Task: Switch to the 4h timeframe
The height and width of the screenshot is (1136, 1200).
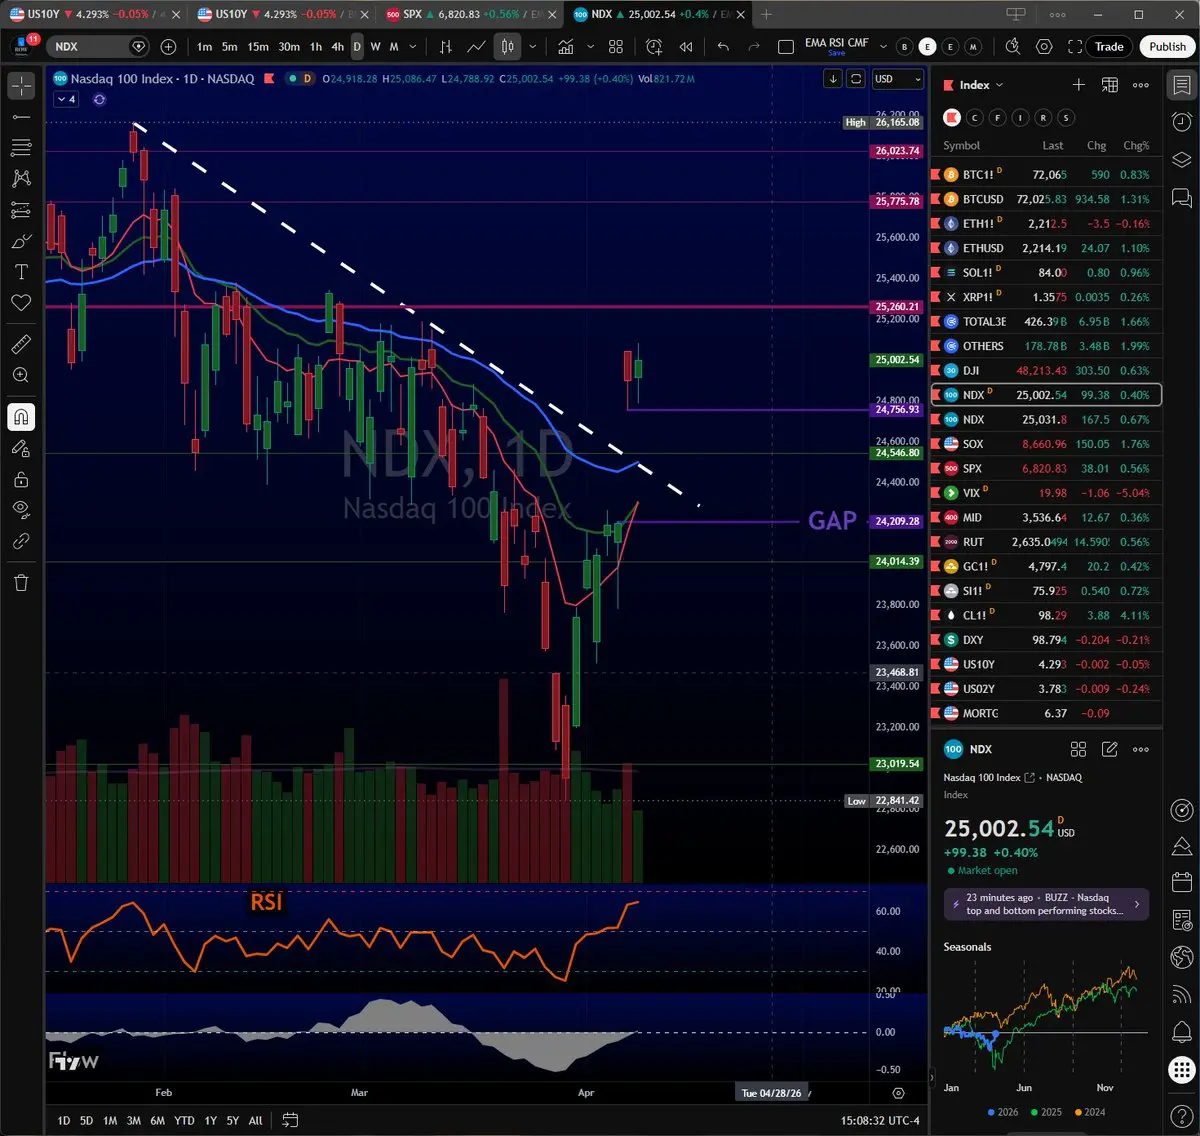Action: (337, 47)
